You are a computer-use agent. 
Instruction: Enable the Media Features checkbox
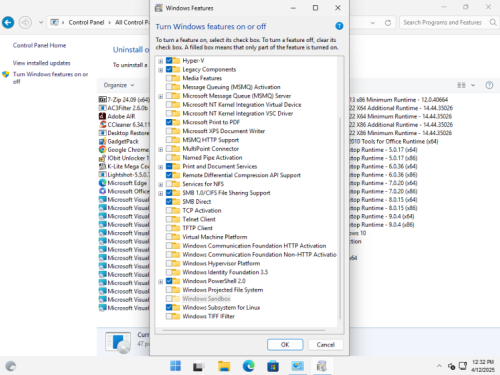(169, 78)
